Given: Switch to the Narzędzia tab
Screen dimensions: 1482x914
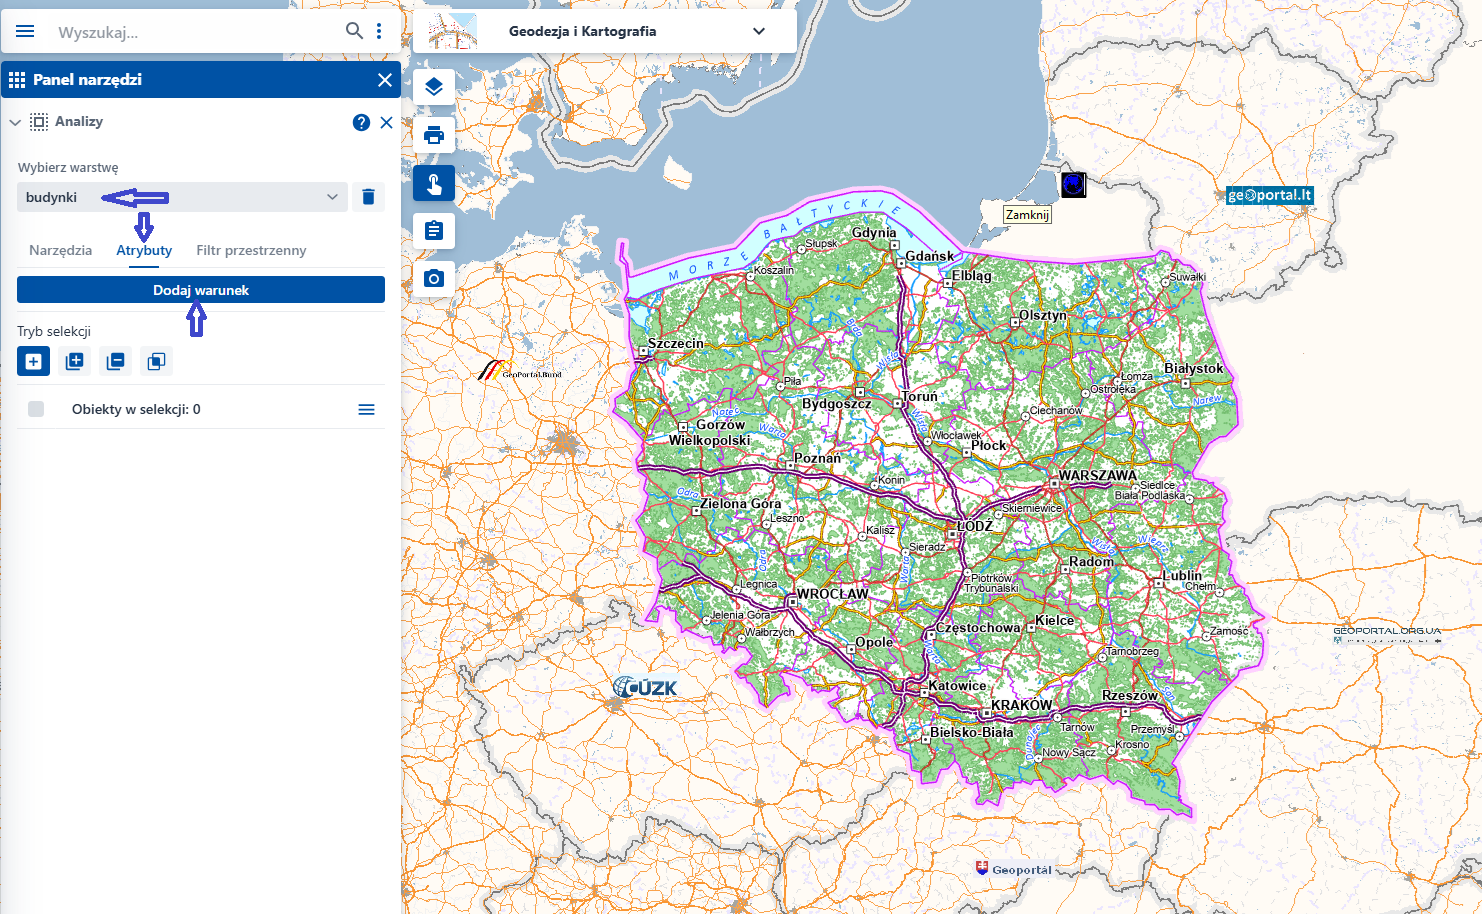Looking at the screenshot, I should [x=60, y=250].
